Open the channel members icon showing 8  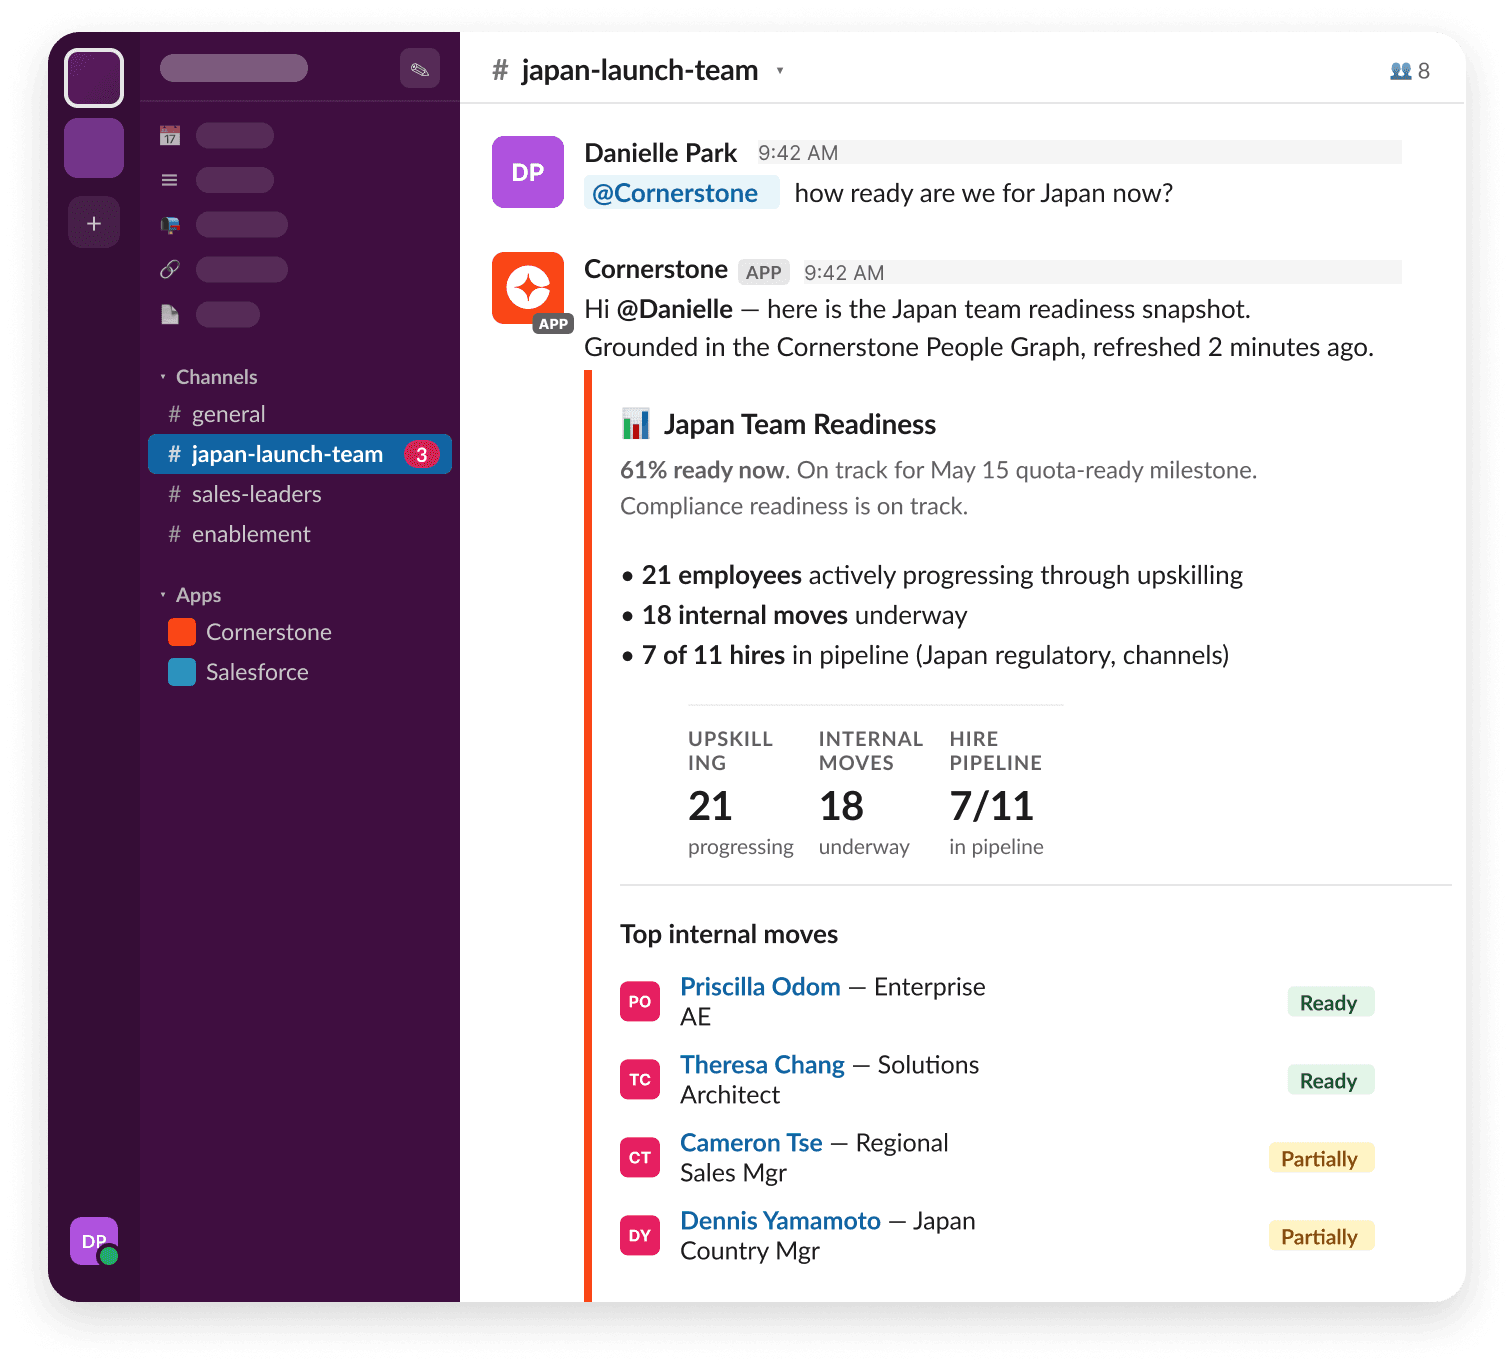tap(1410, 71)
